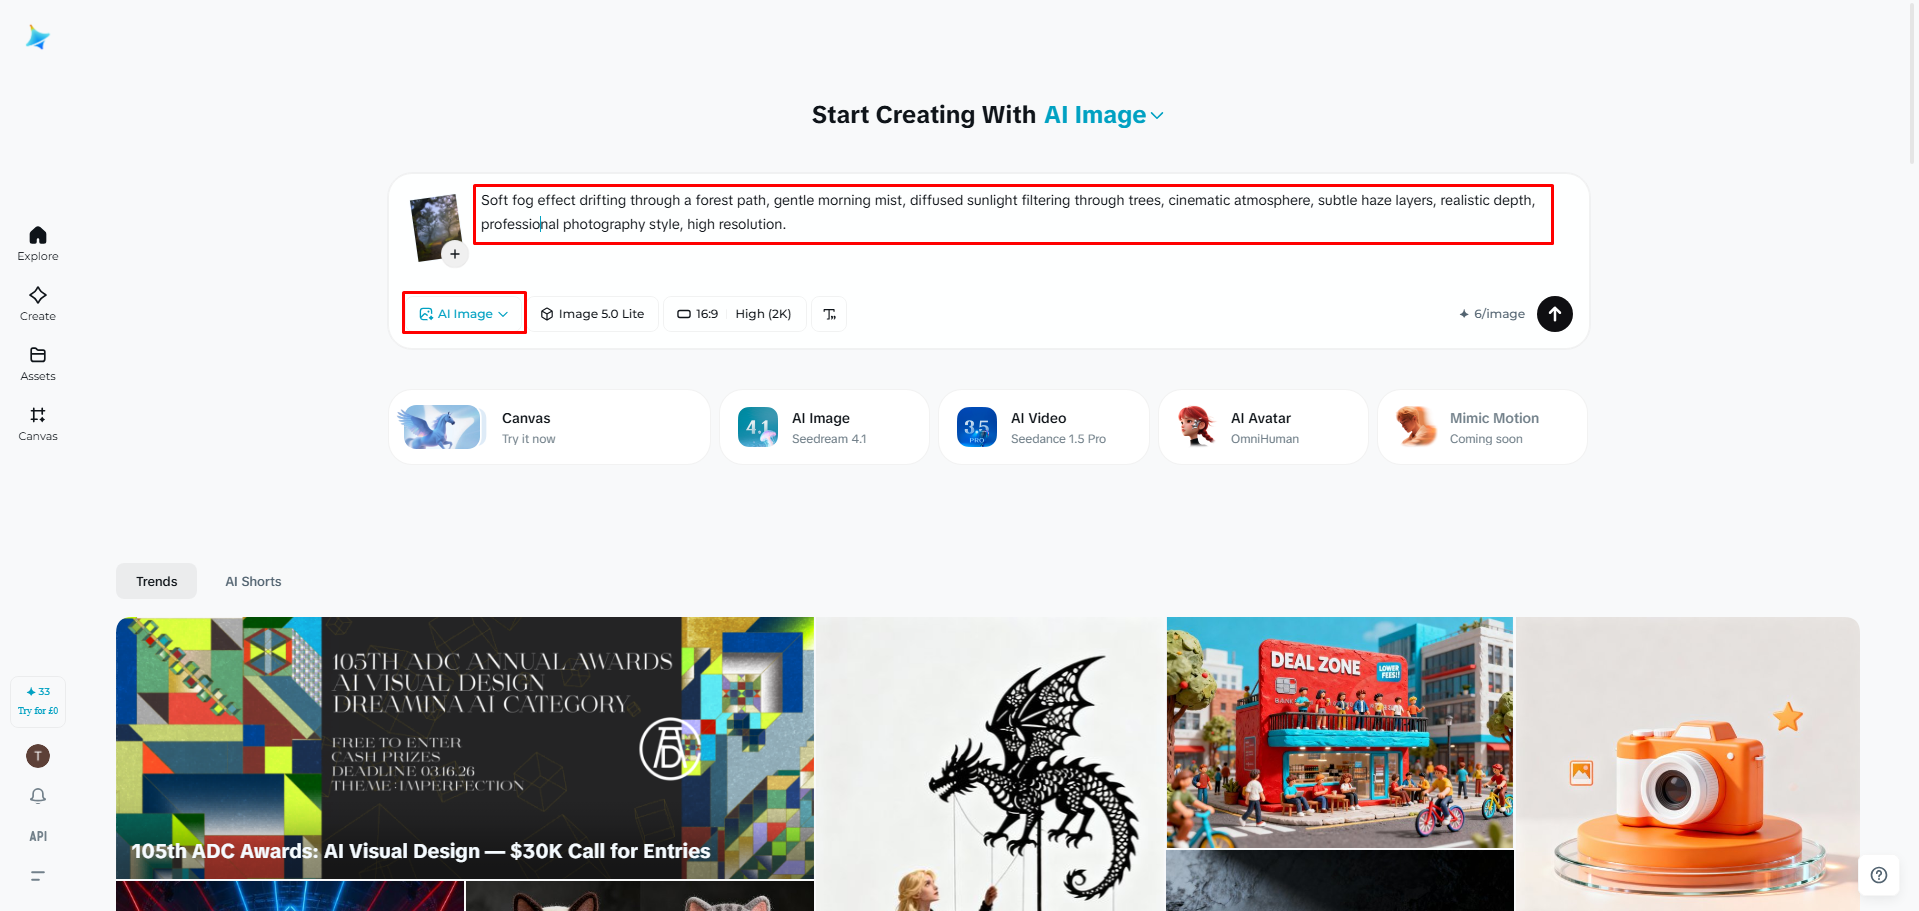Click into the fog prompt text field
This screenshot has height=911, width=1919.
tap(1012, 213)
